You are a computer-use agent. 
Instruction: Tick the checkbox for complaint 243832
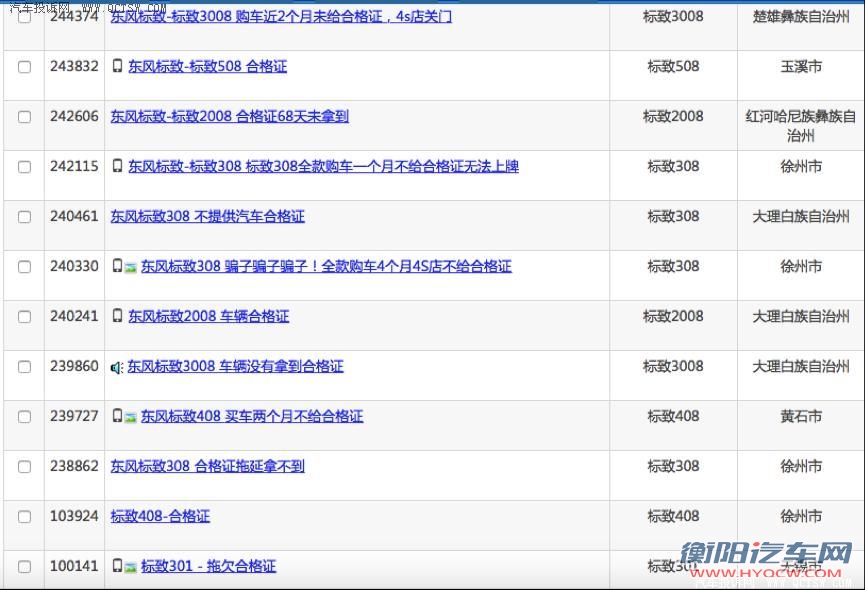coord(24,67)
